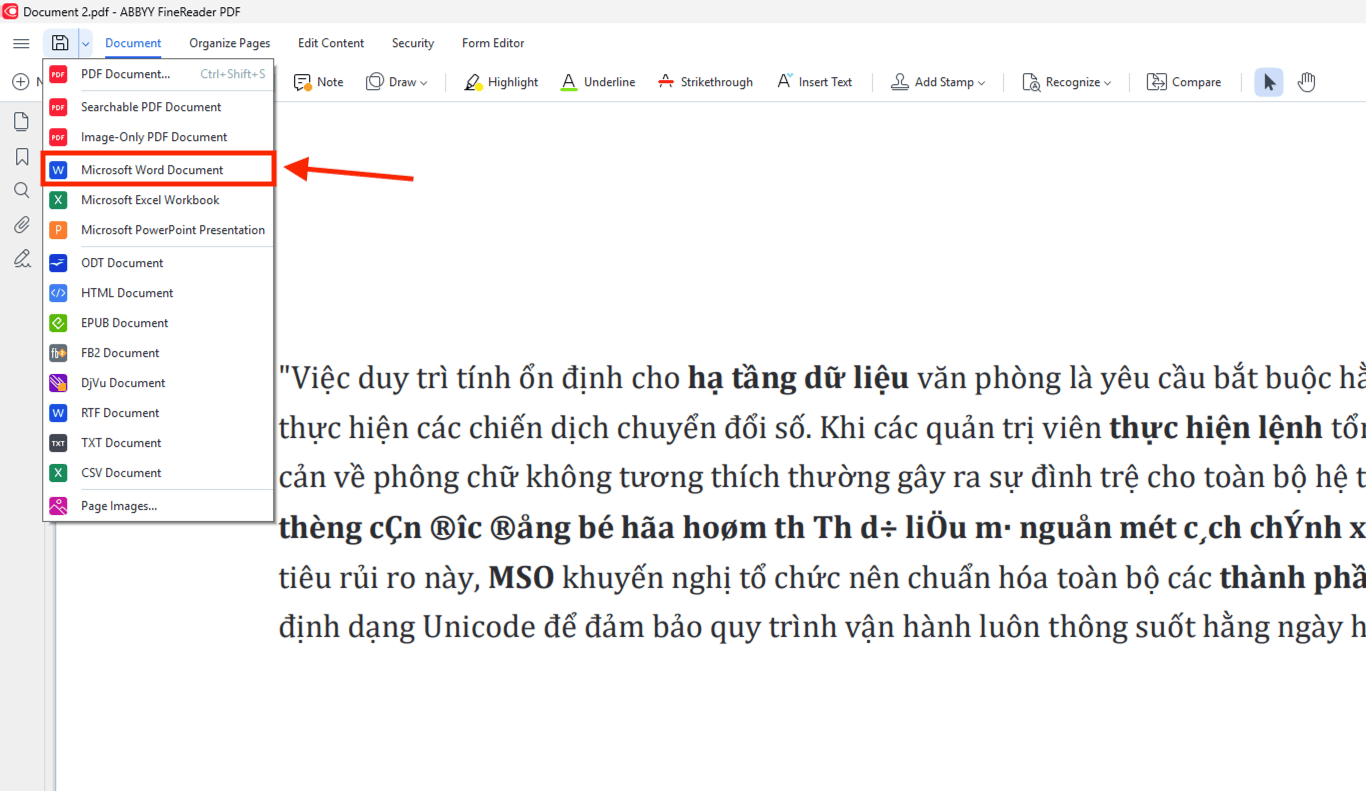Open the Bookmarks sidebar panel
The image size is (1366, 791).
[x=21, y=156]
